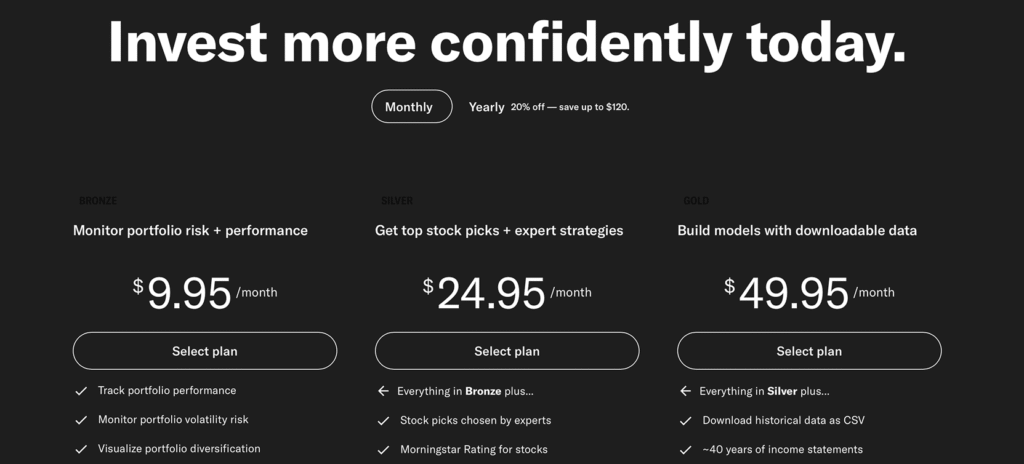Select plan for Bronze tier
The height and width of the screenshot is (464, 1024).
pyautogui.click(x=205, y=351)
